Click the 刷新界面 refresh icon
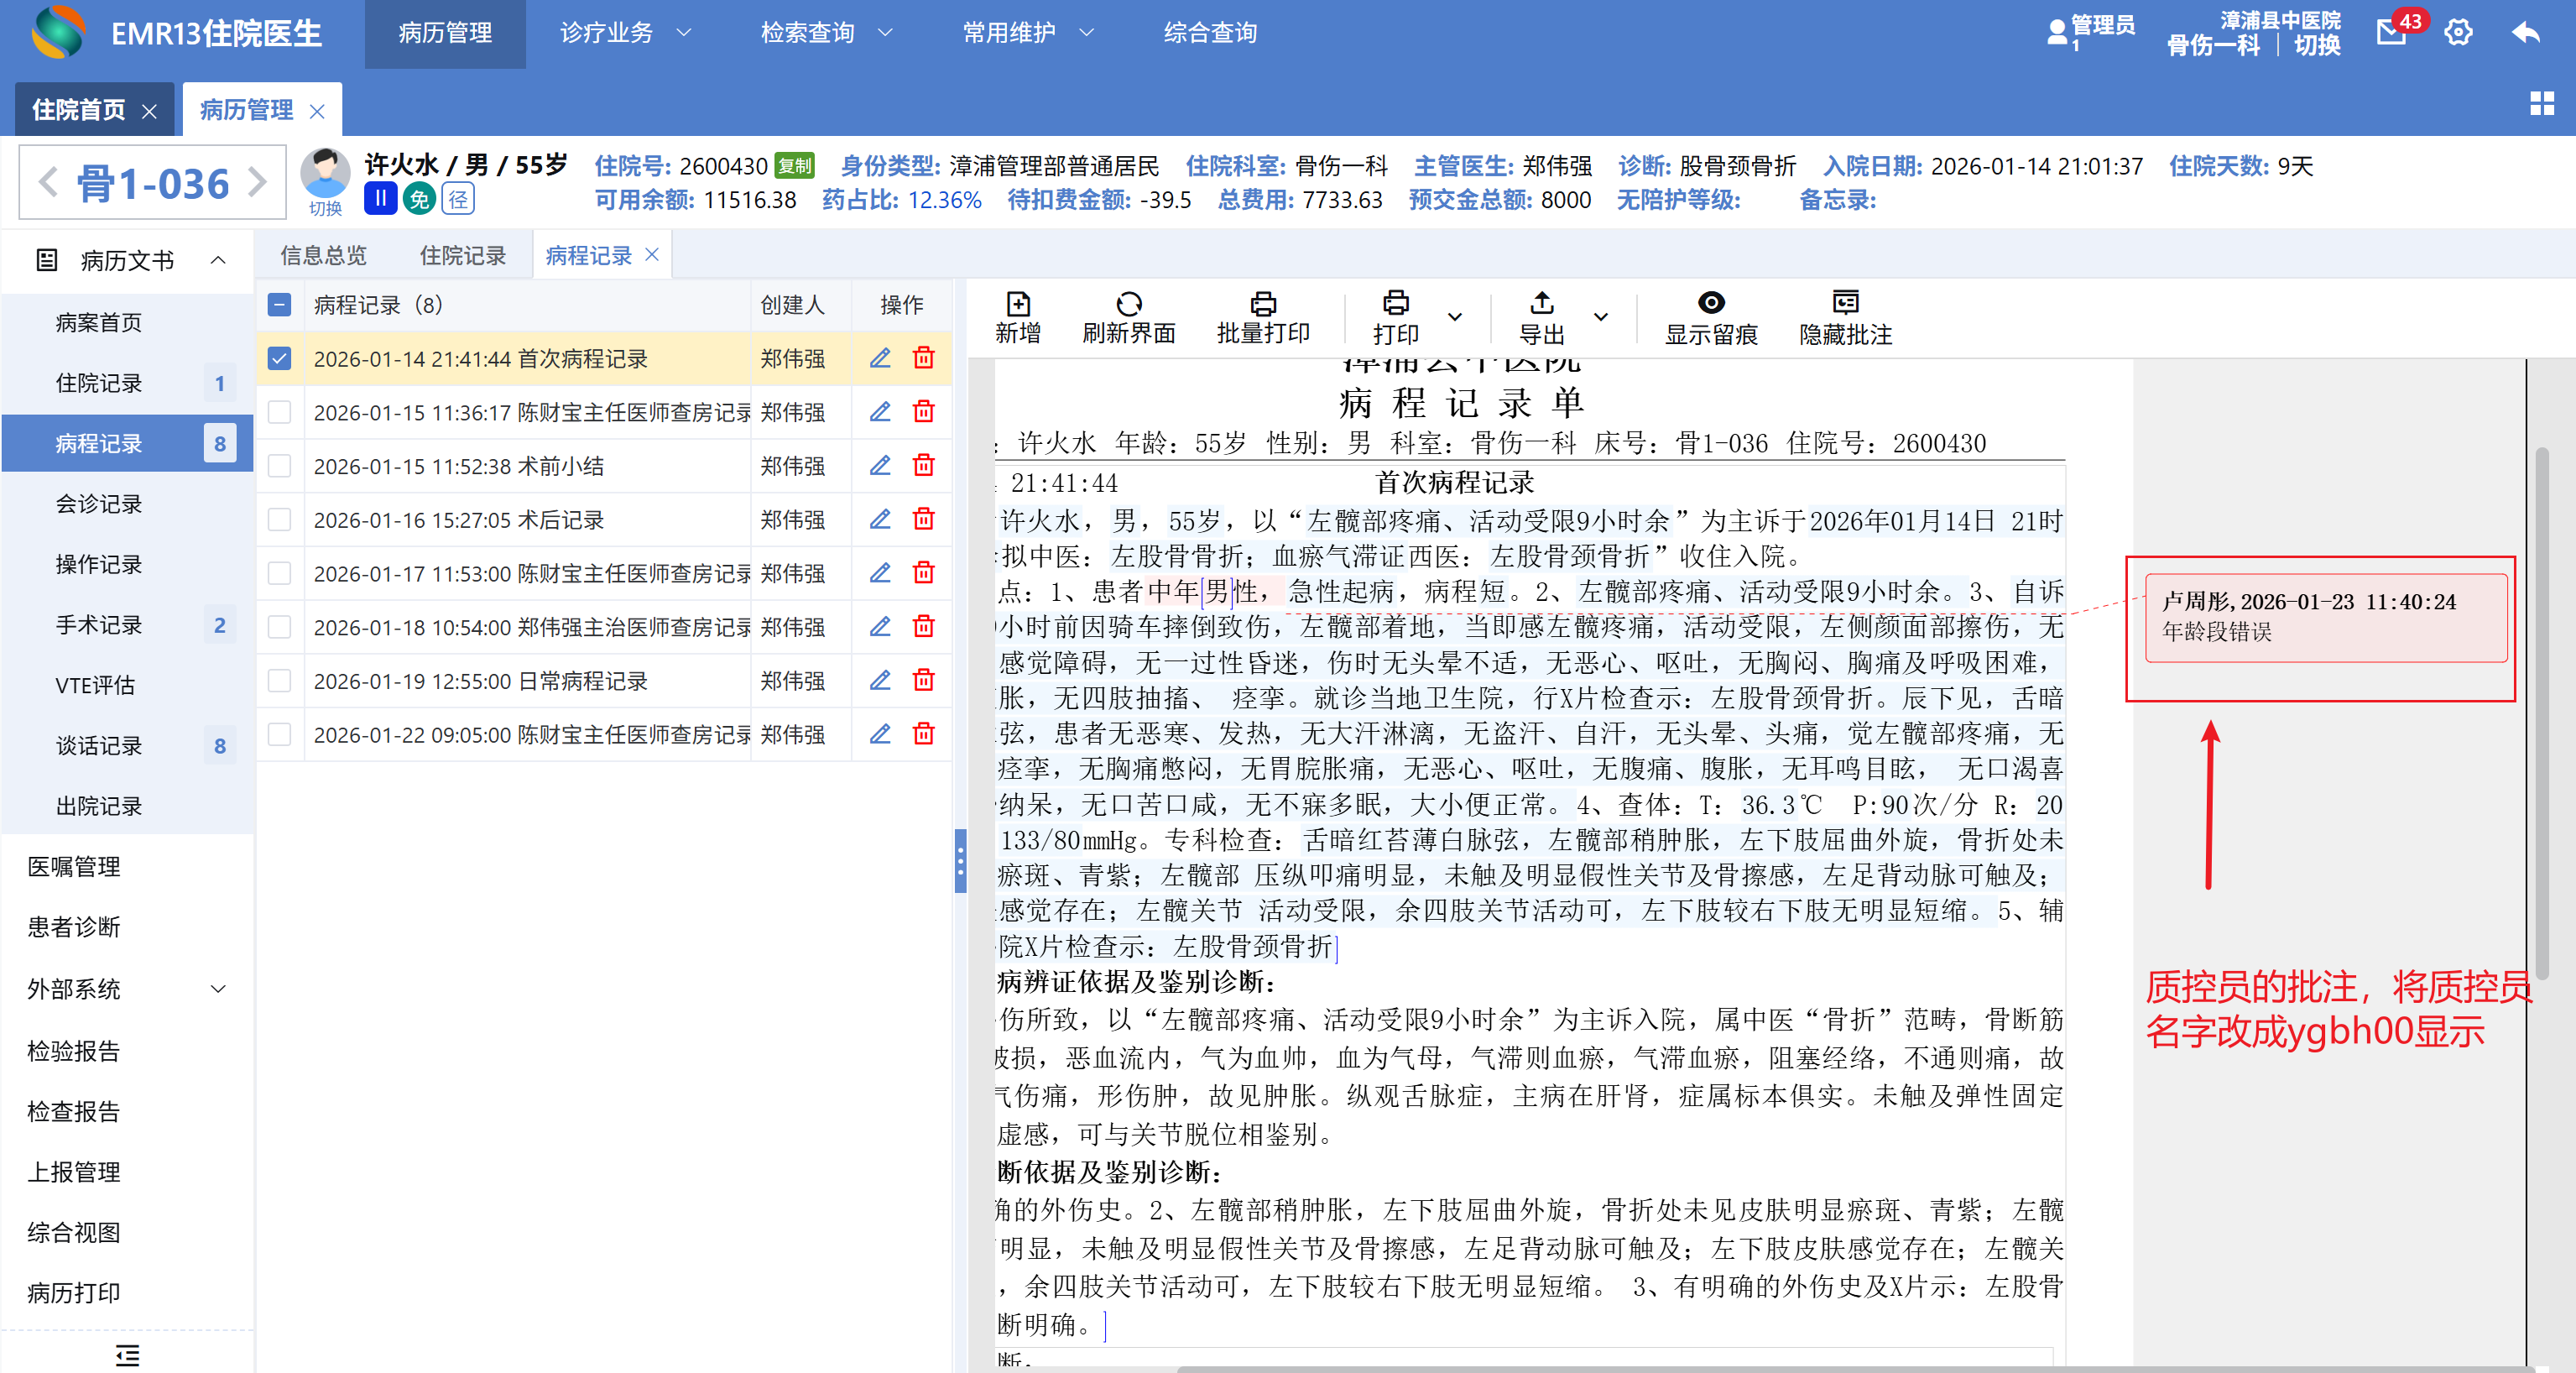The image size is (2576, 1373). pos(1128,303)
